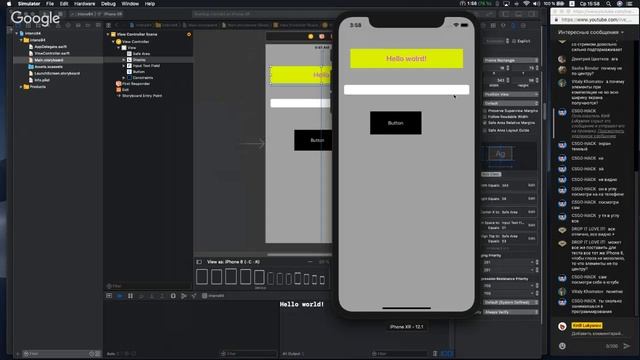Image resolution: width=640 pixels, height=360 pixels.
Task: Click the volume icon in menu bar
Action: (x=536, y=4)
